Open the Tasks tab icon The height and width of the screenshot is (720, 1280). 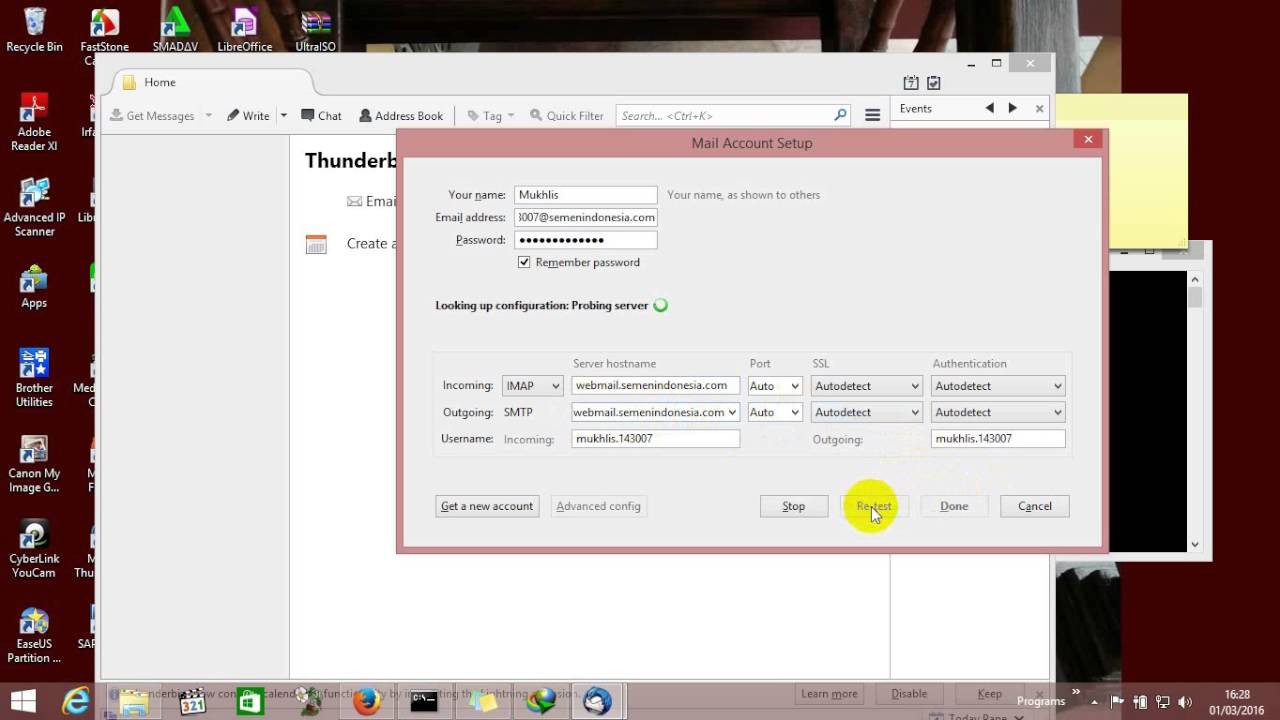933,83
